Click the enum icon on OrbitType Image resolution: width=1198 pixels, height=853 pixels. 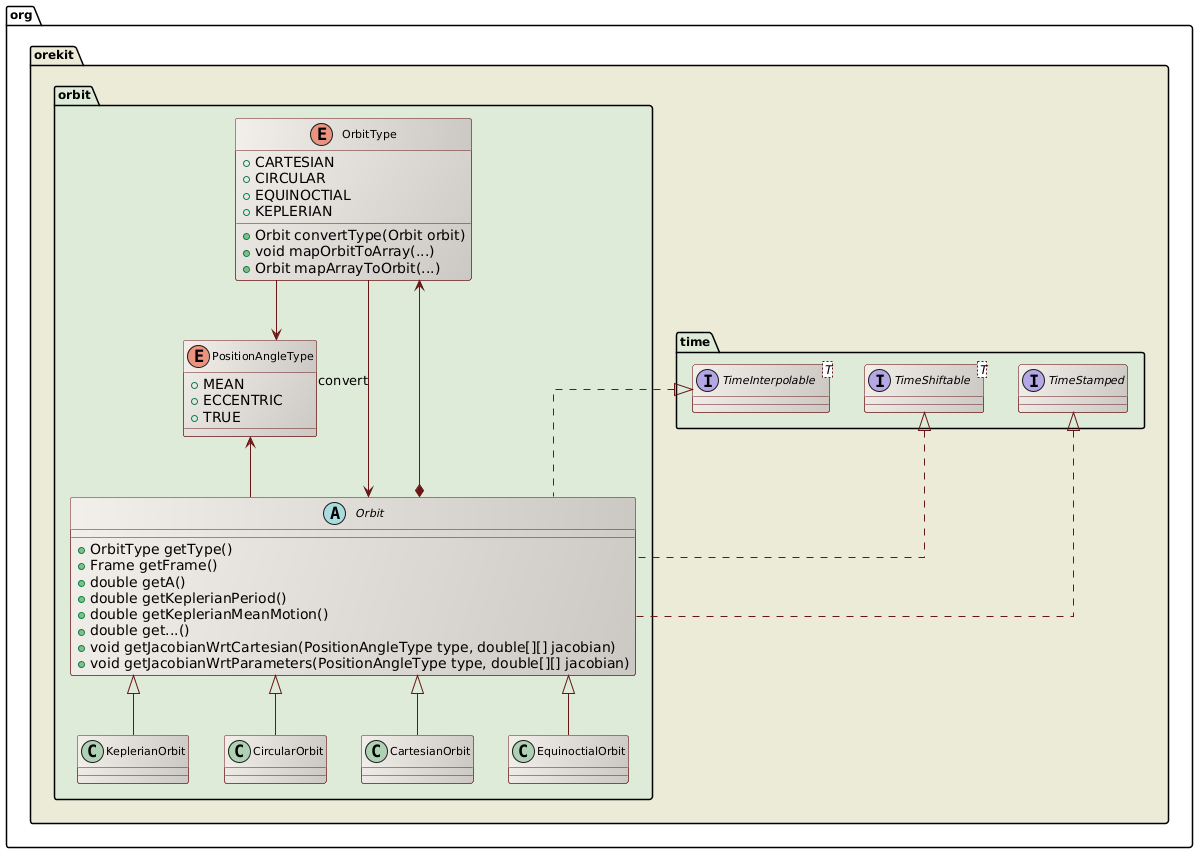pos(322,134)
